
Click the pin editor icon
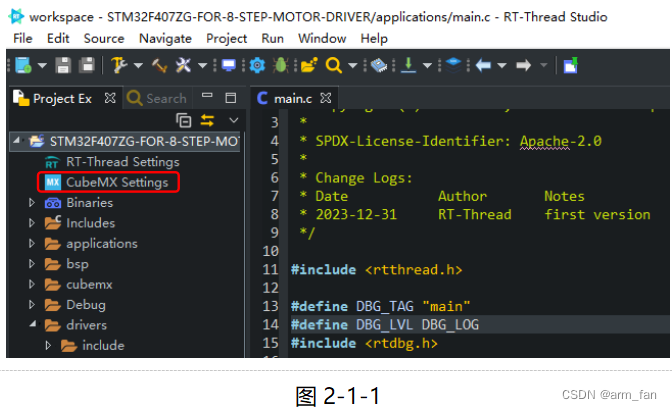click(x=570, y=65)
